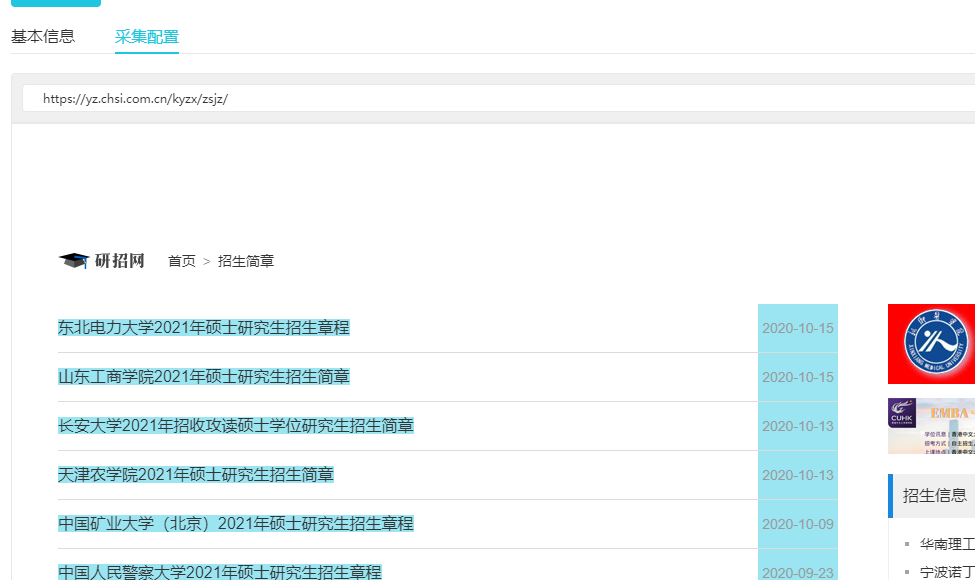Select the 采集配置 tab
Image resolution: width=975 pixels, height=580 pixels.
(x=147, y=37)
